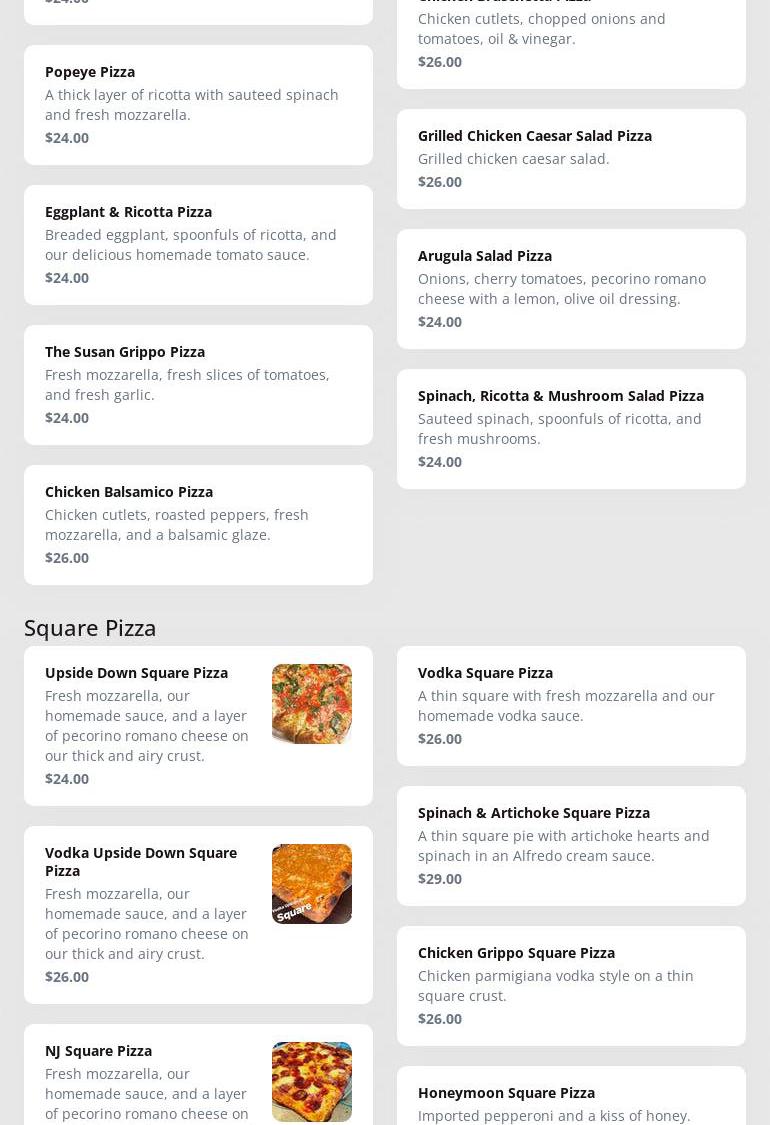Click the NJ Square Pizza name
Image resolution: width=770 pixels, height=1125 pixels.
(98, 1051)
